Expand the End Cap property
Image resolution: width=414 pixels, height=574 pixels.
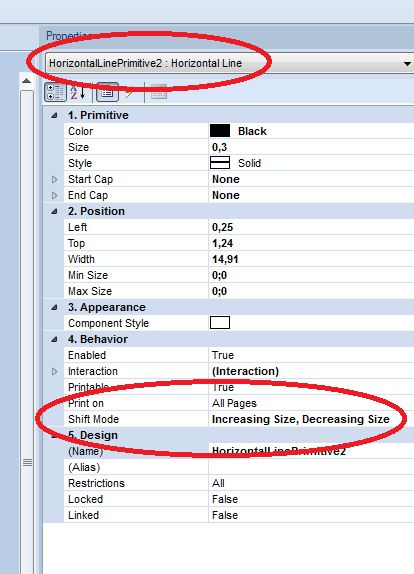(x=55, y=195)
